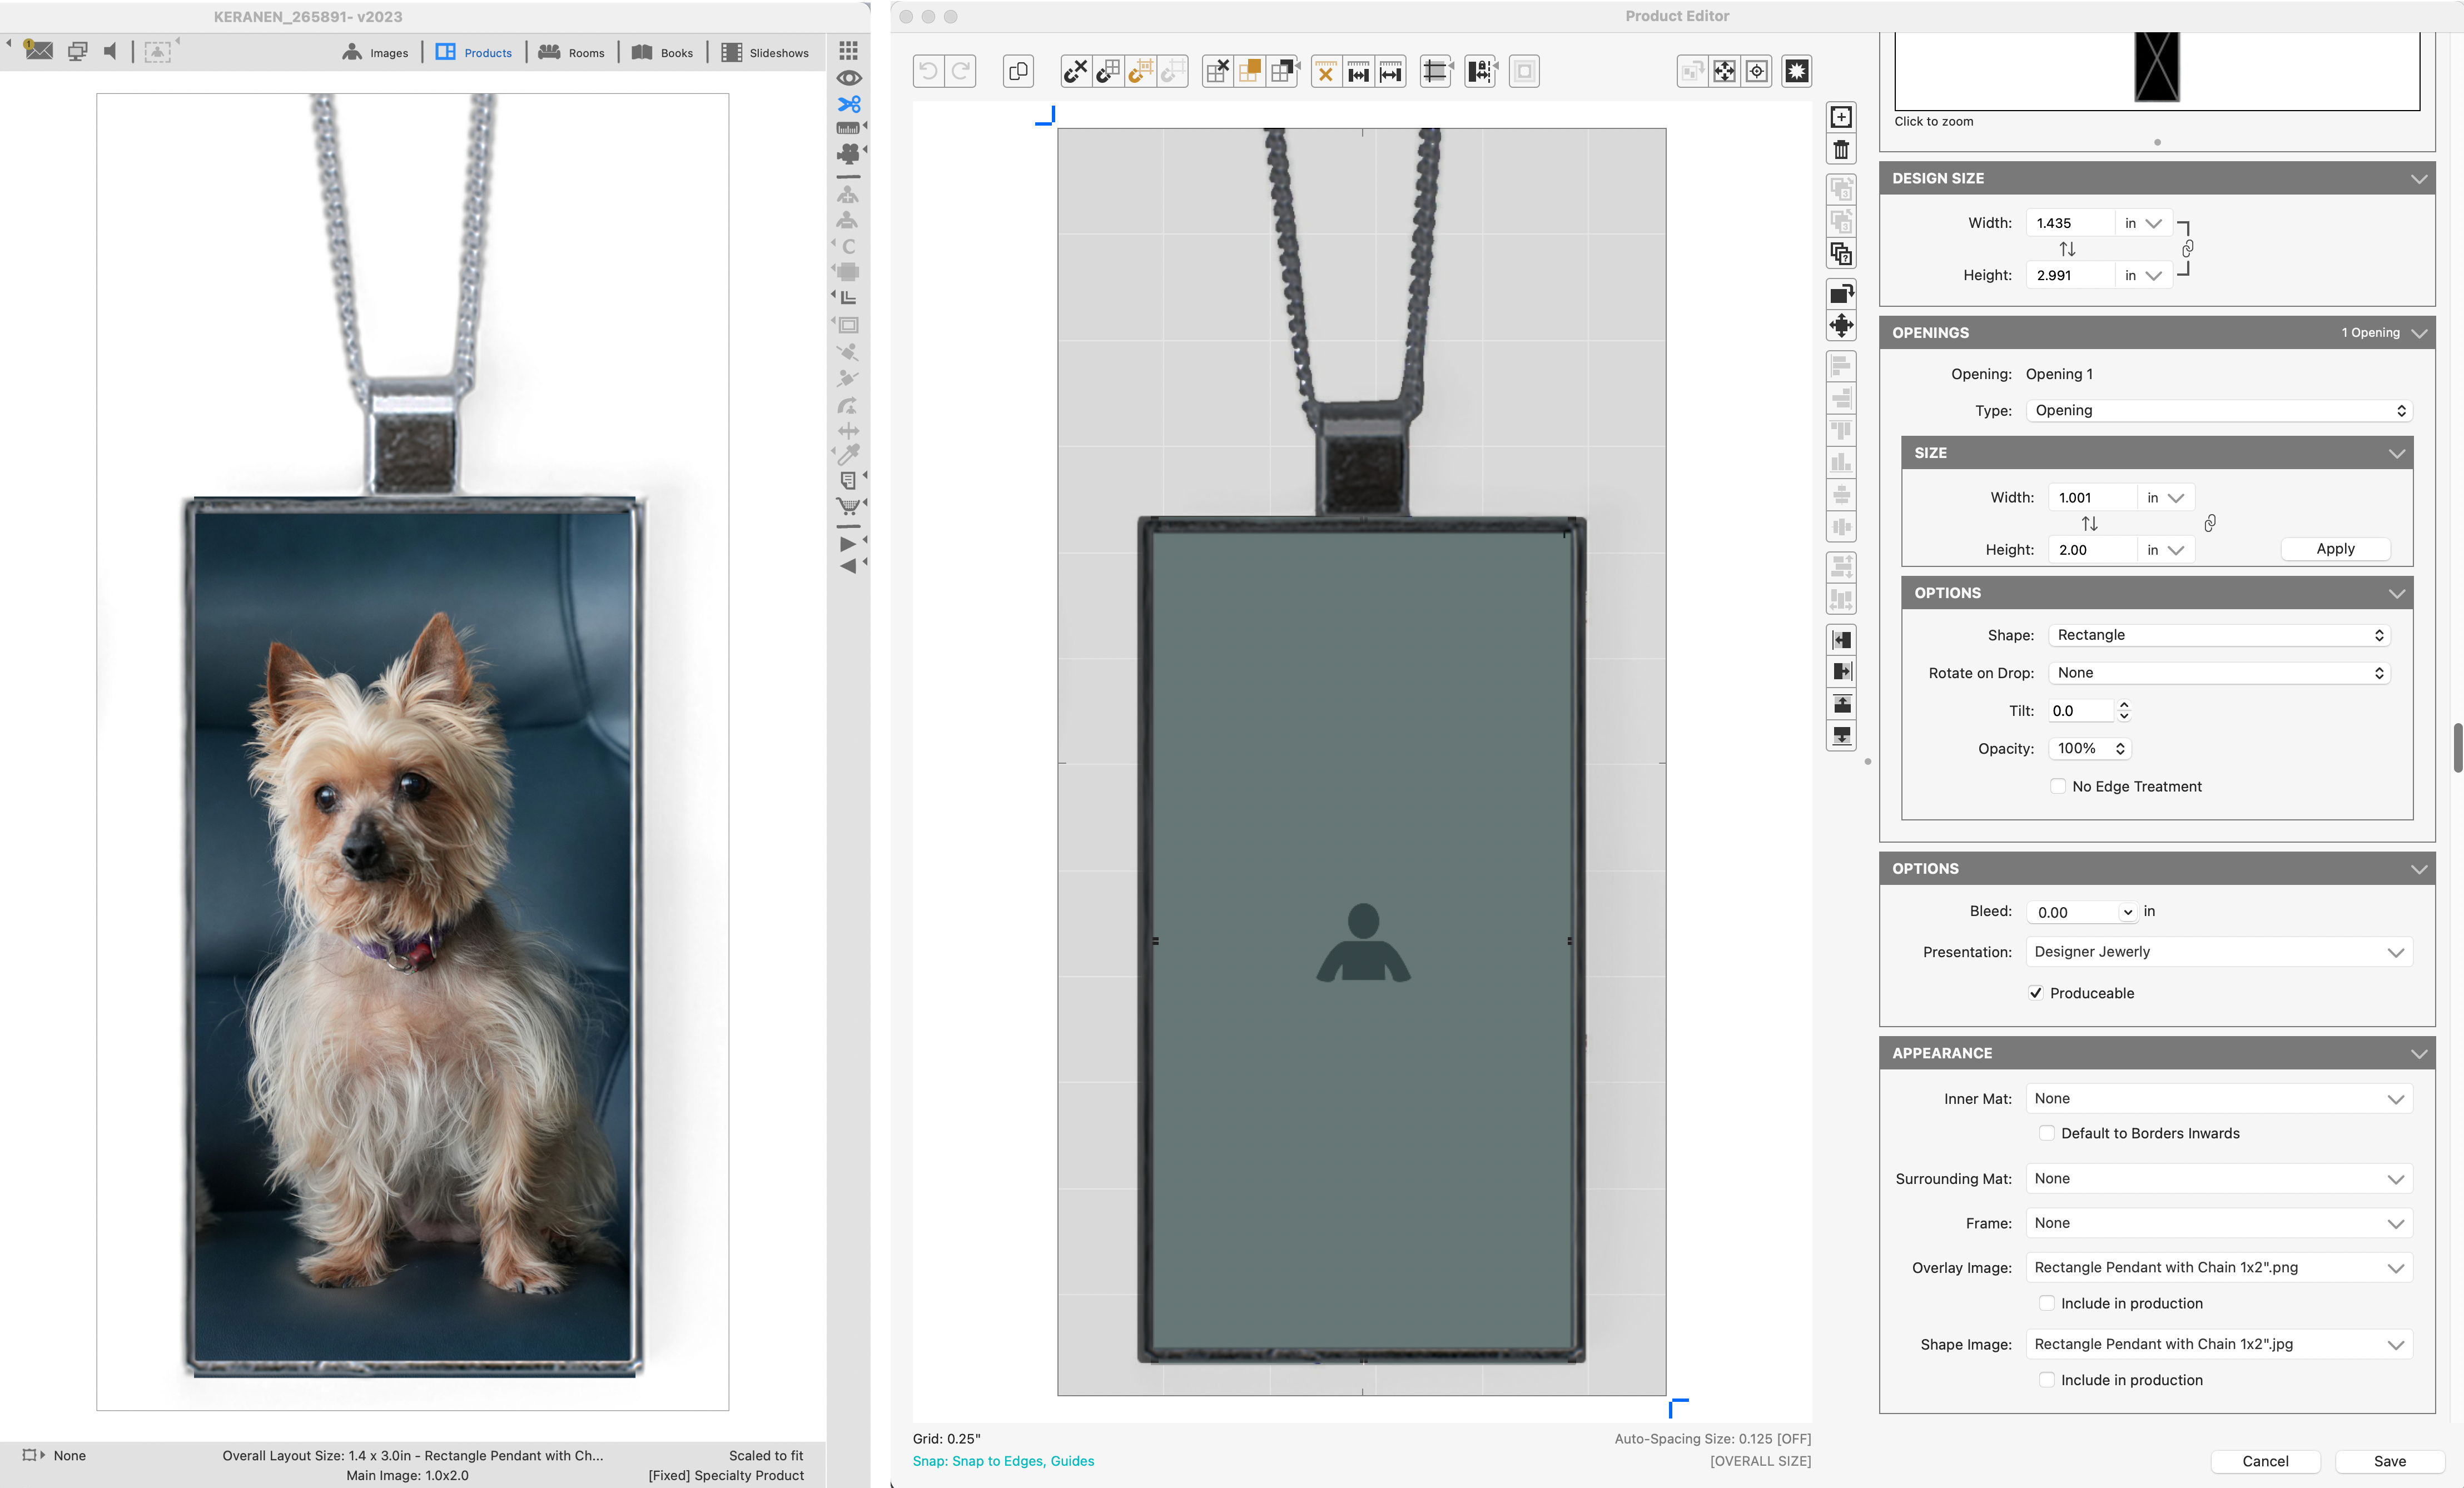
Task: Click the center target icon in toolbar
Action: click(1757, 71)
